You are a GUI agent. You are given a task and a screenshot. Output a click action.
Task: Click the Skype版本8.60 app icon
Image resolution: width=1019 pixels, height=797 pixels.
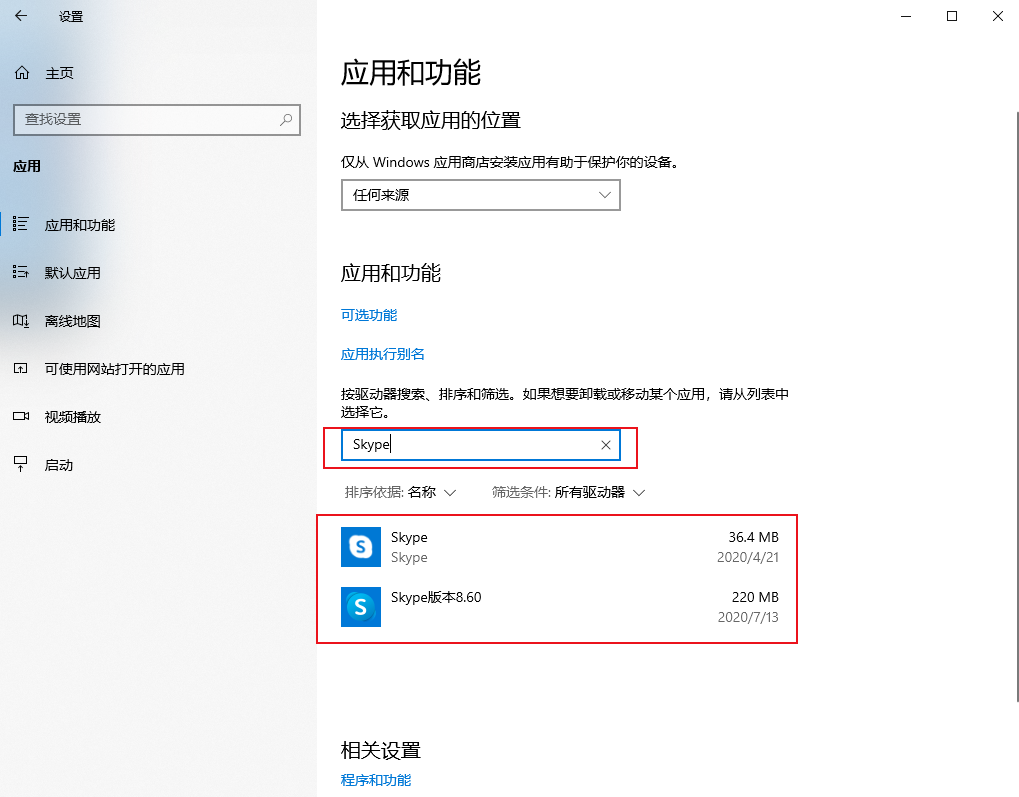[361, 607]
